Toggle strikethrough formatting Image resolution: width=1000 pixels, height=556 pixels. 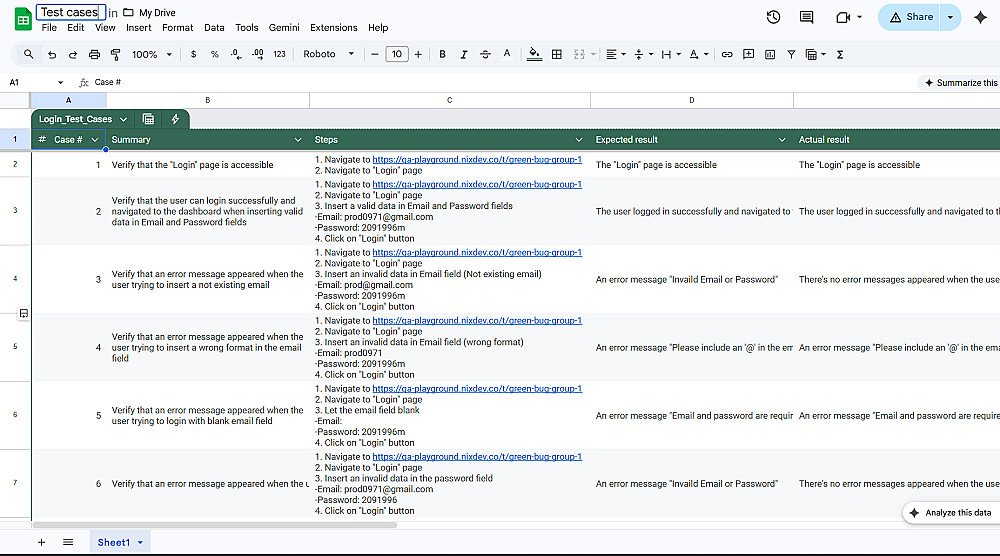point(486,54)
